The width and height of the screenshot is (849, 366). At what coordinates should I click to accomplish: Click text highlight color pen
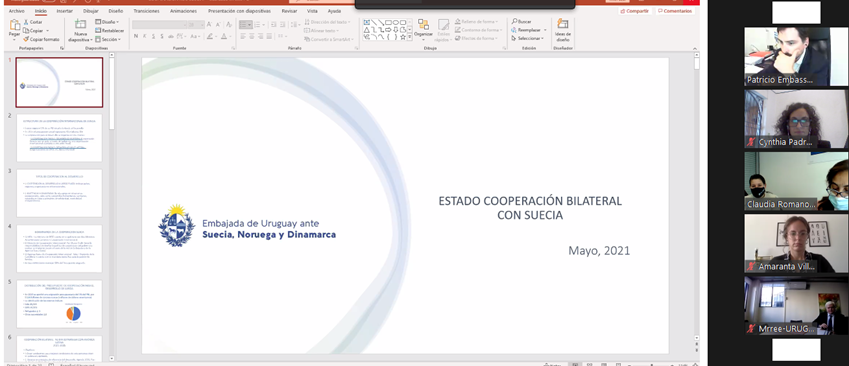click(210, 36)
